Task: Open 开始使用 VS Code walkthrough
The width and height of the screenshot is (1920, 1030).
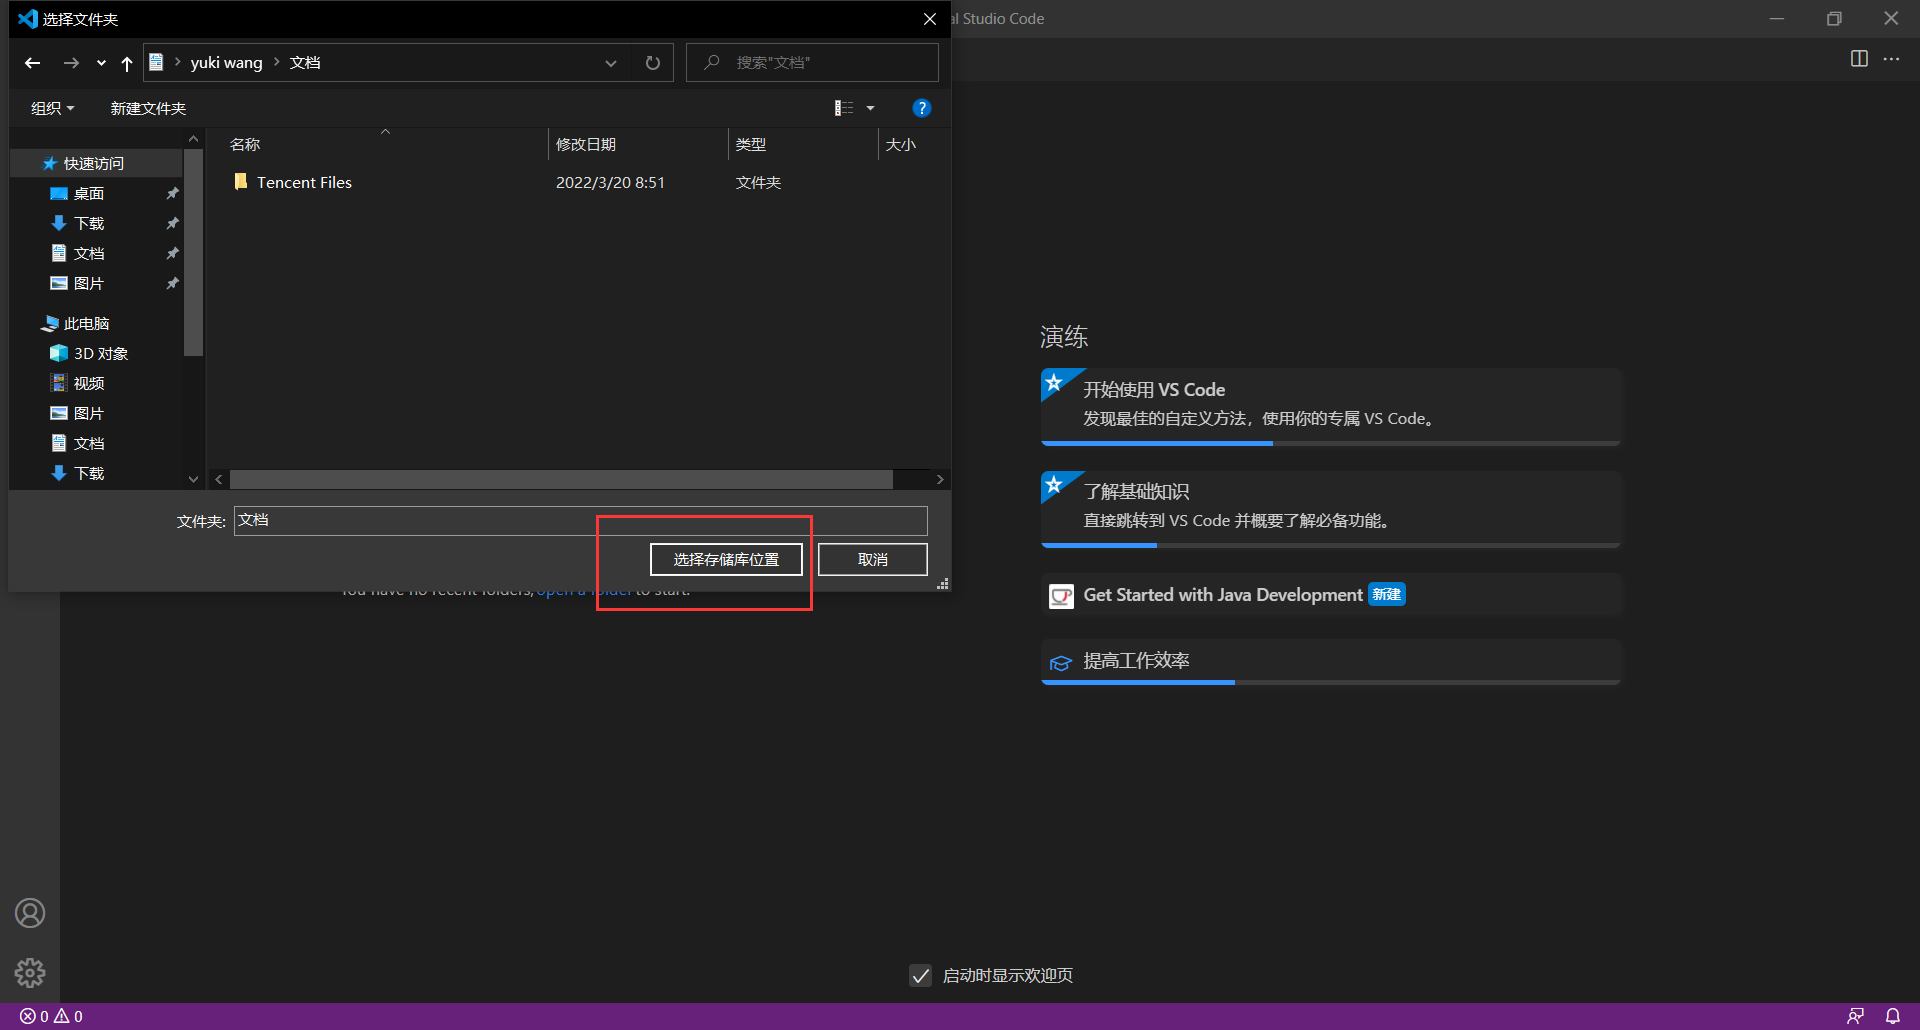Action: click(1330, 406)
